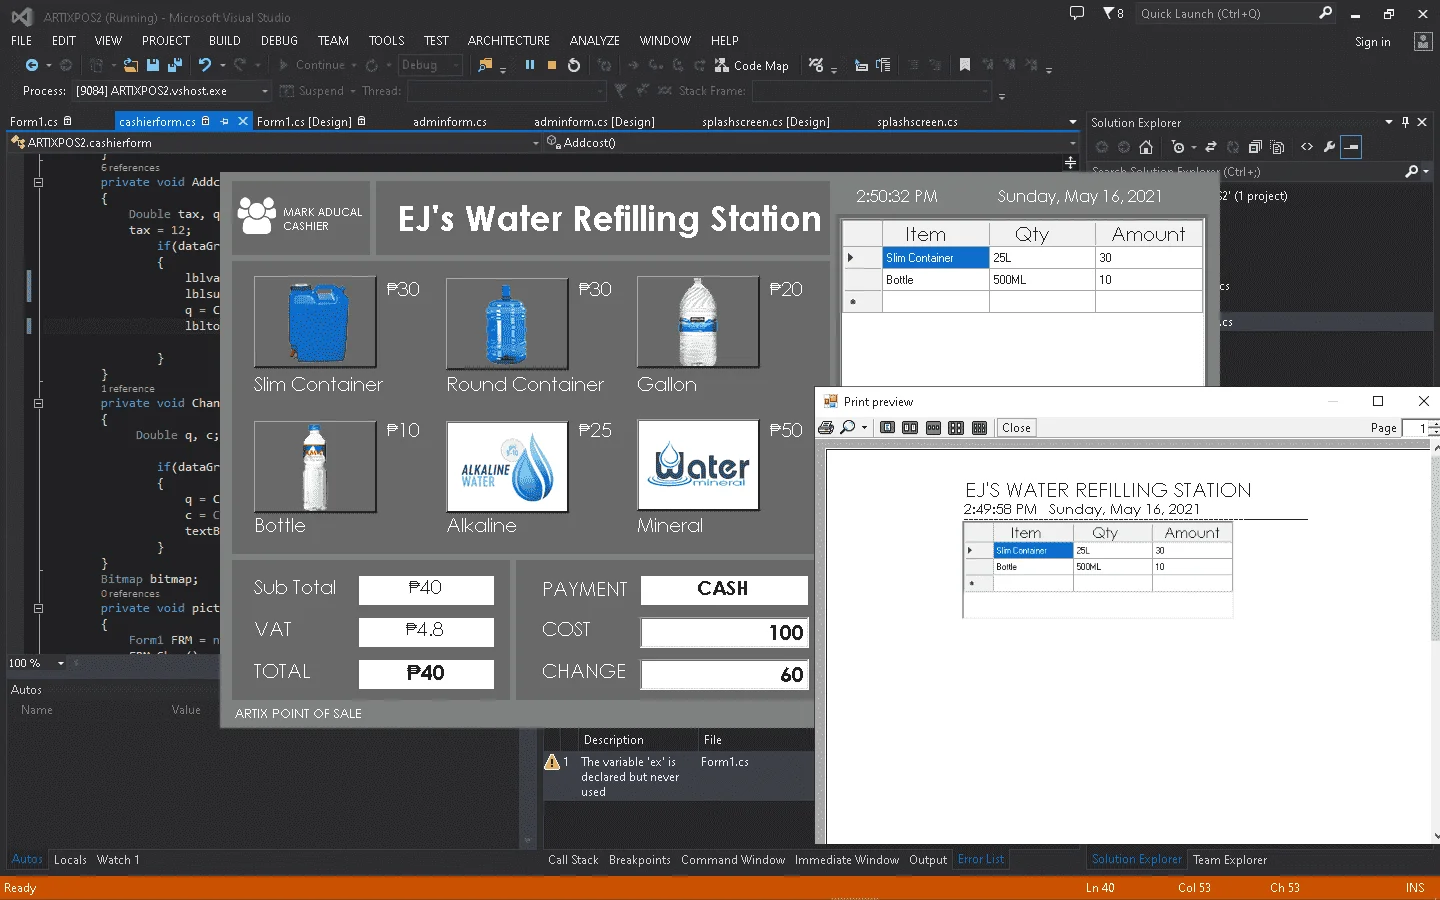Show All Files icon in Solution Explorer

(x=1277, y=147)
